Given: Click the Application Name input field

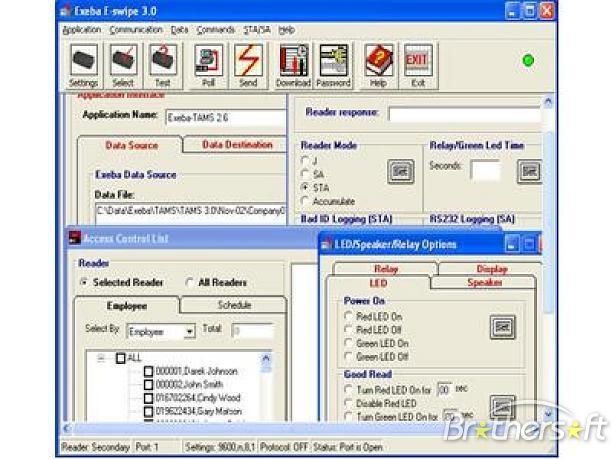Looking at the screenshot, I should 226,118.
